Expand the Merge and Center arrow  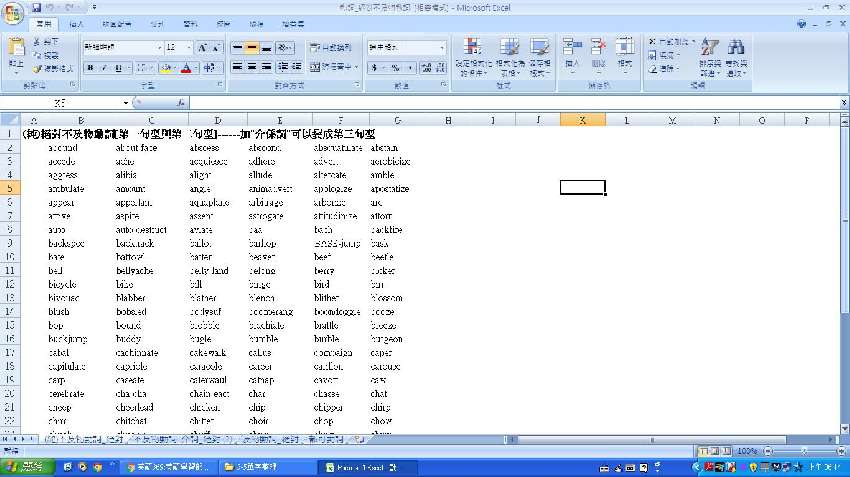point(356,67)
